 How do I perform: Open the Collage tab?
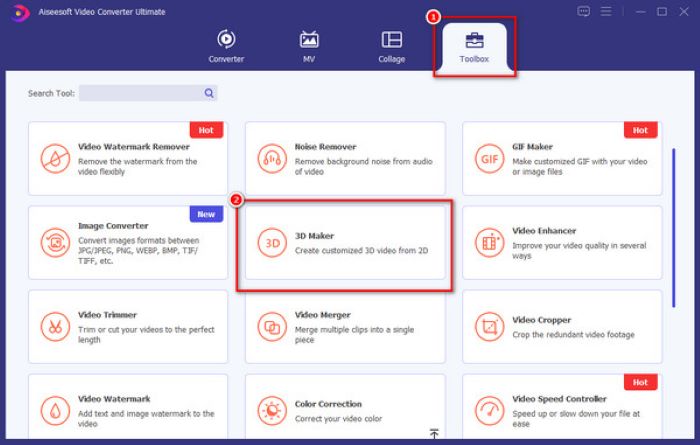392,46
